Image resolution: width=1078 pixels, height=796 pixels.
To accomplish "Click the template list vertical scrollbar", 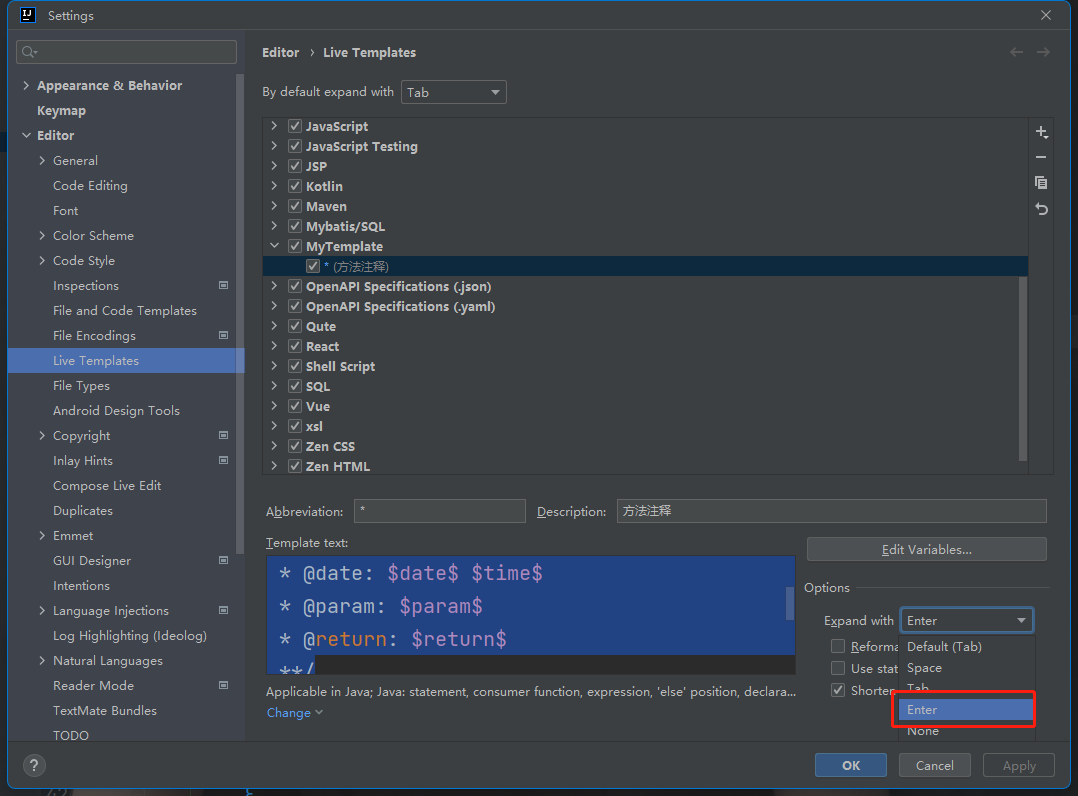I will point(1023,368).
